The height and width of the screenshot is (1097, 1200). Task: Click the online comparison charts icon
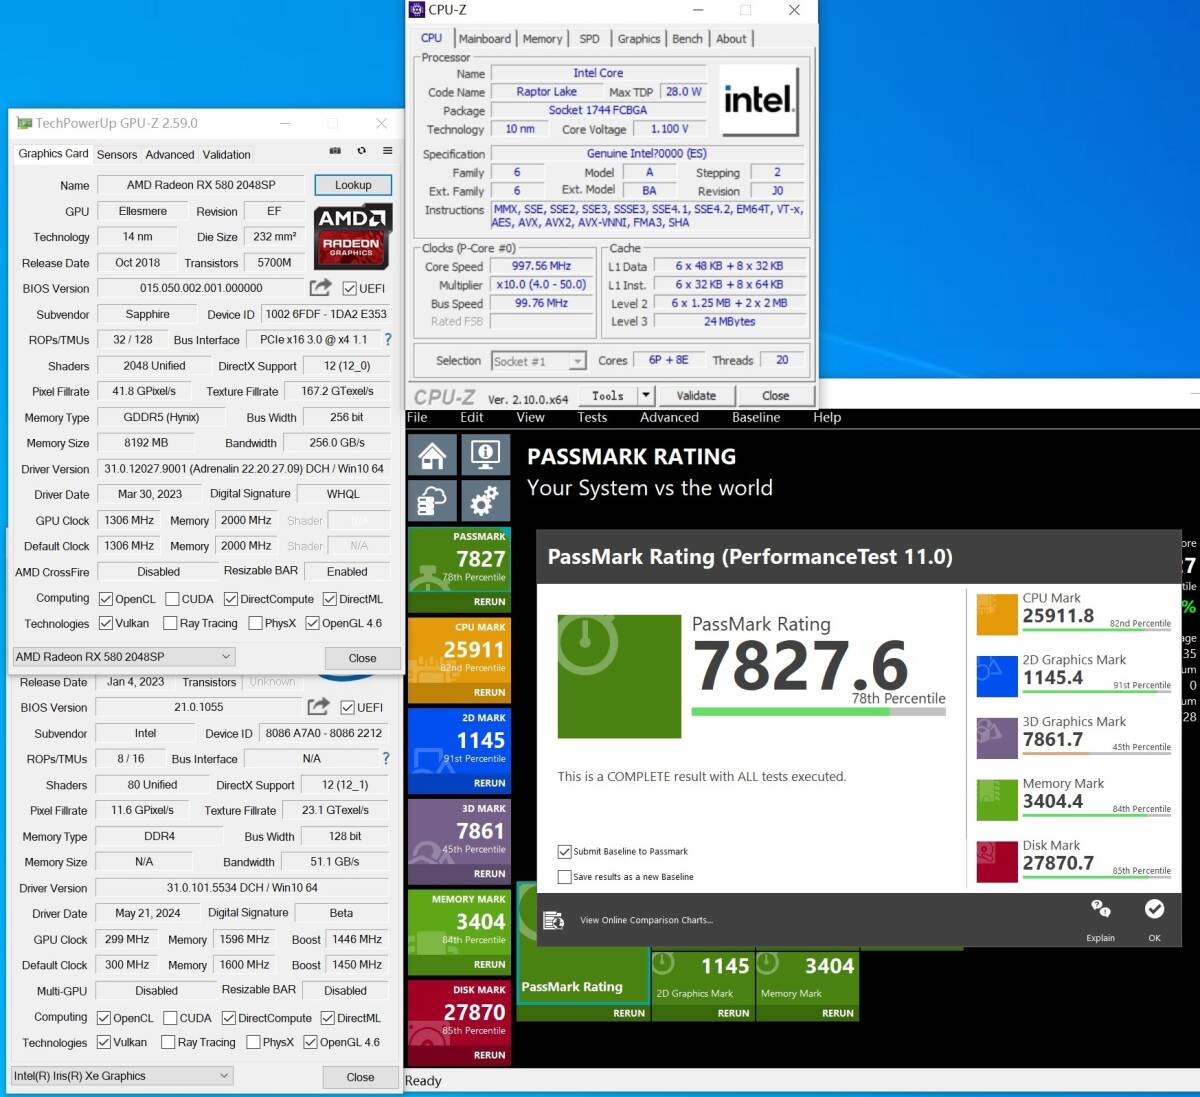553,920
